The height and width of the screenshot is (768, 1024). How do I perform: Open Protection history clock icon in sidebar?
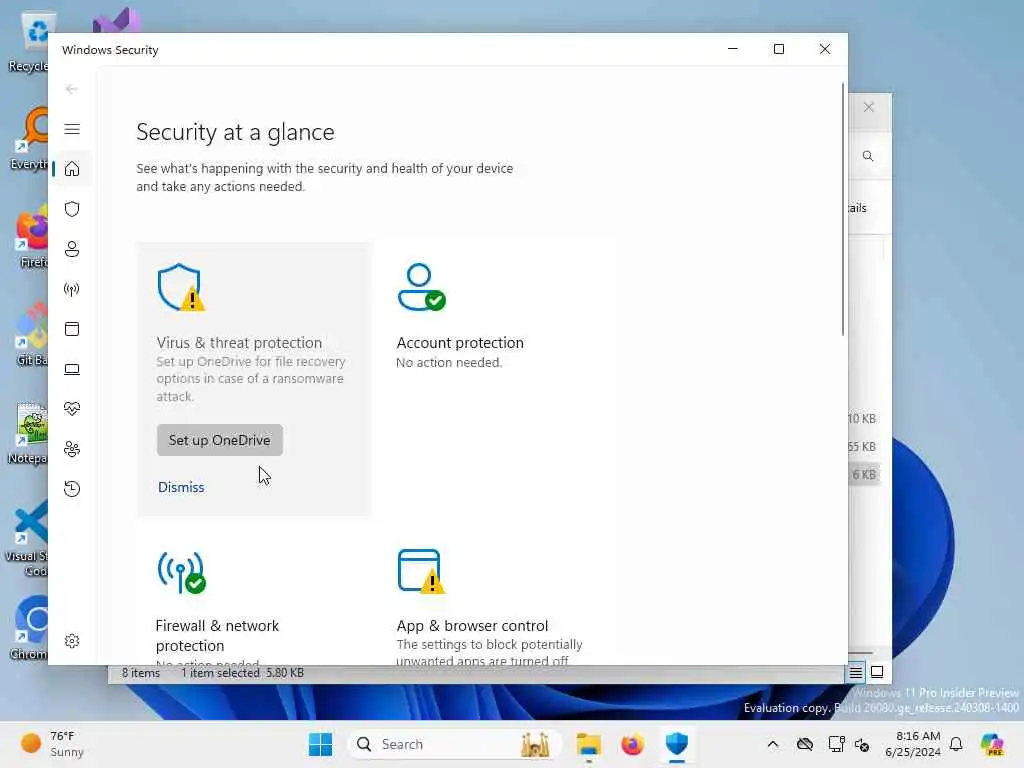(72, 488)
